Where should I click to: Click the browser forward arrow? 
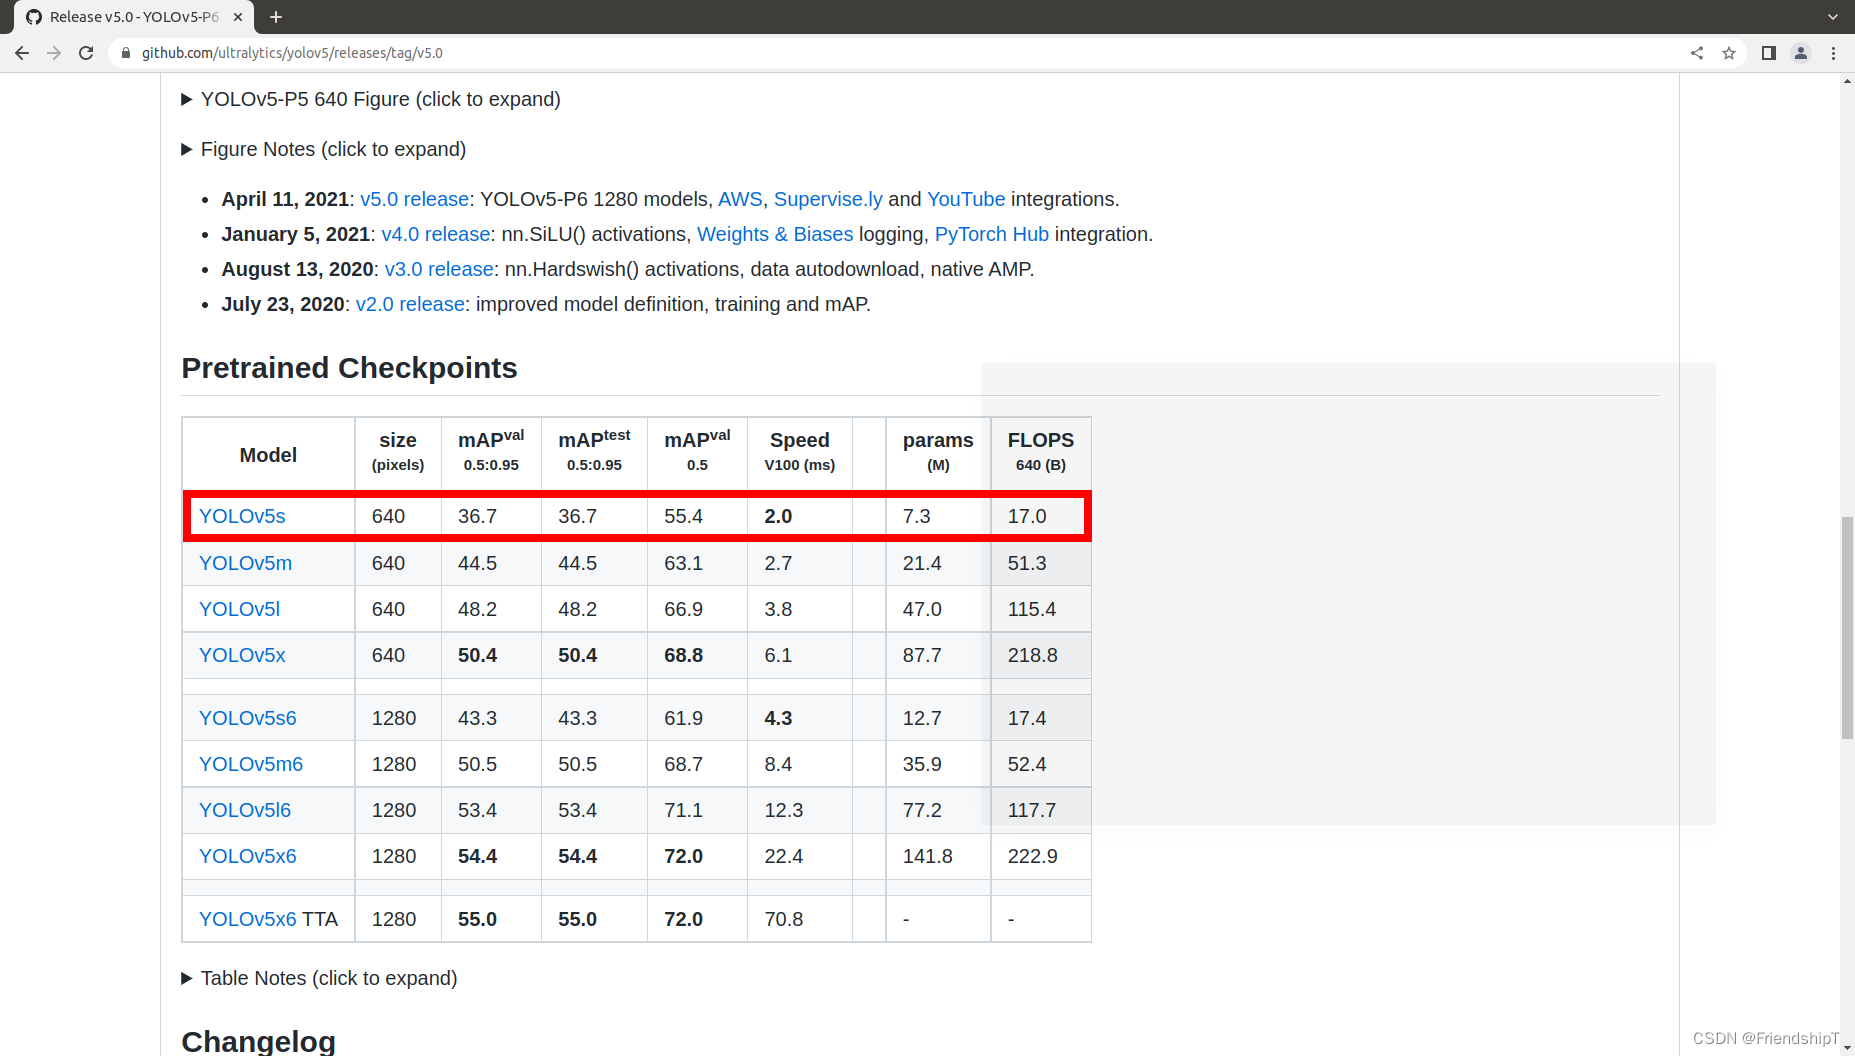click(x=54, y=53)
